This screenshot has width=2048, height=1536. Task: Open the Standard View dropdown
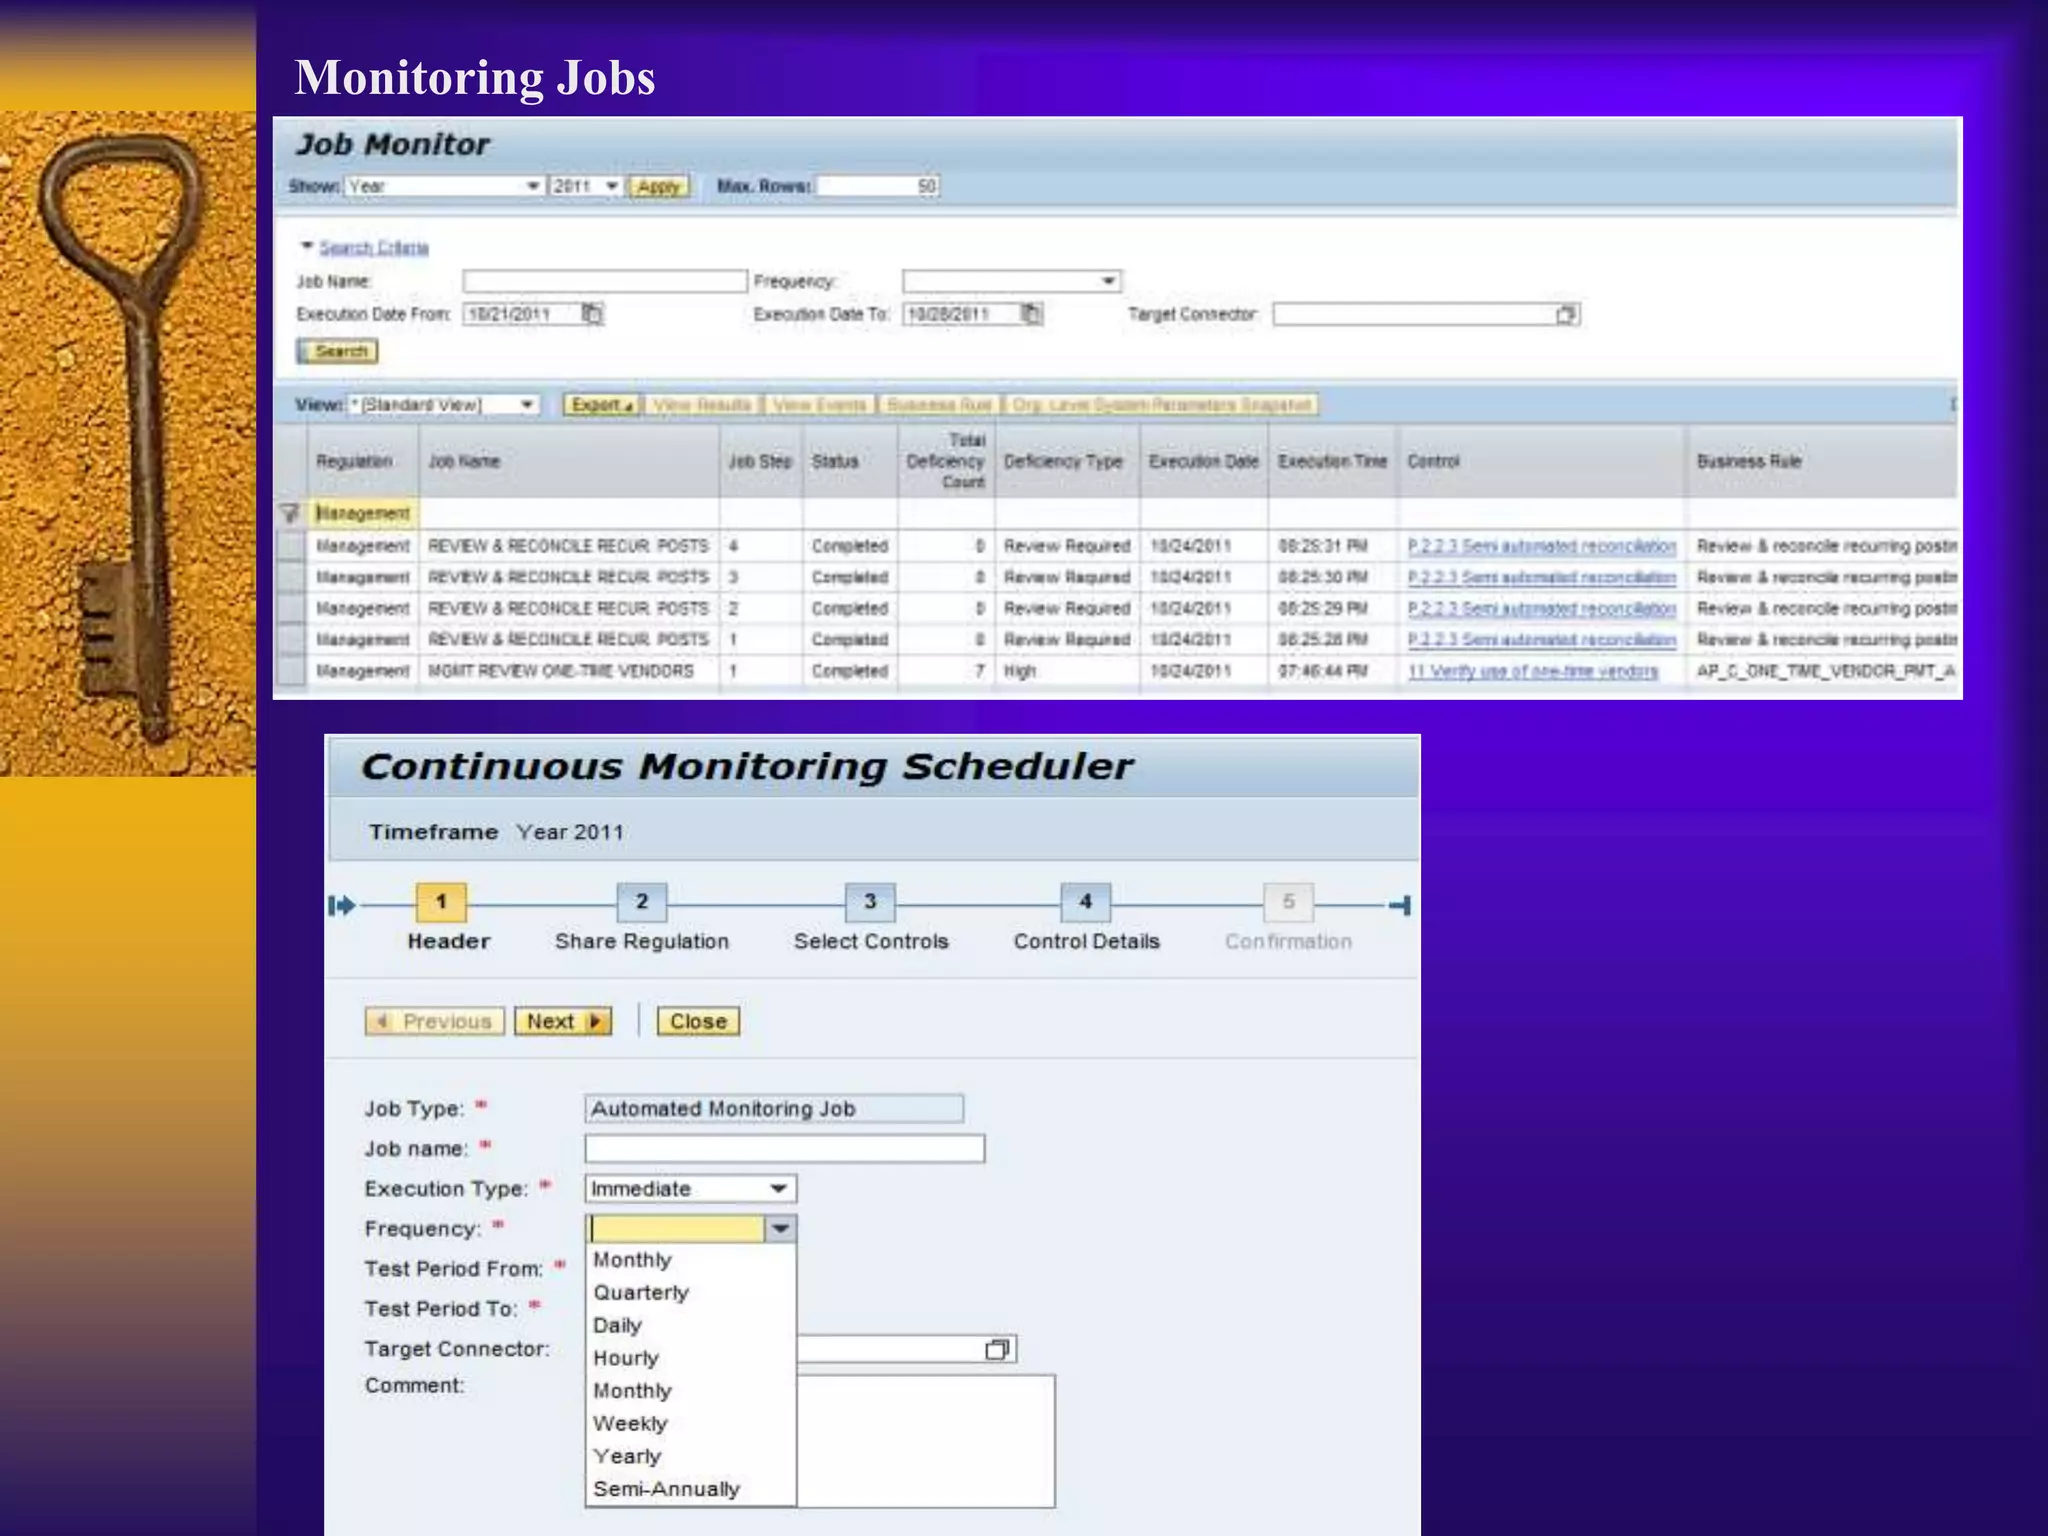click(526, 405)
